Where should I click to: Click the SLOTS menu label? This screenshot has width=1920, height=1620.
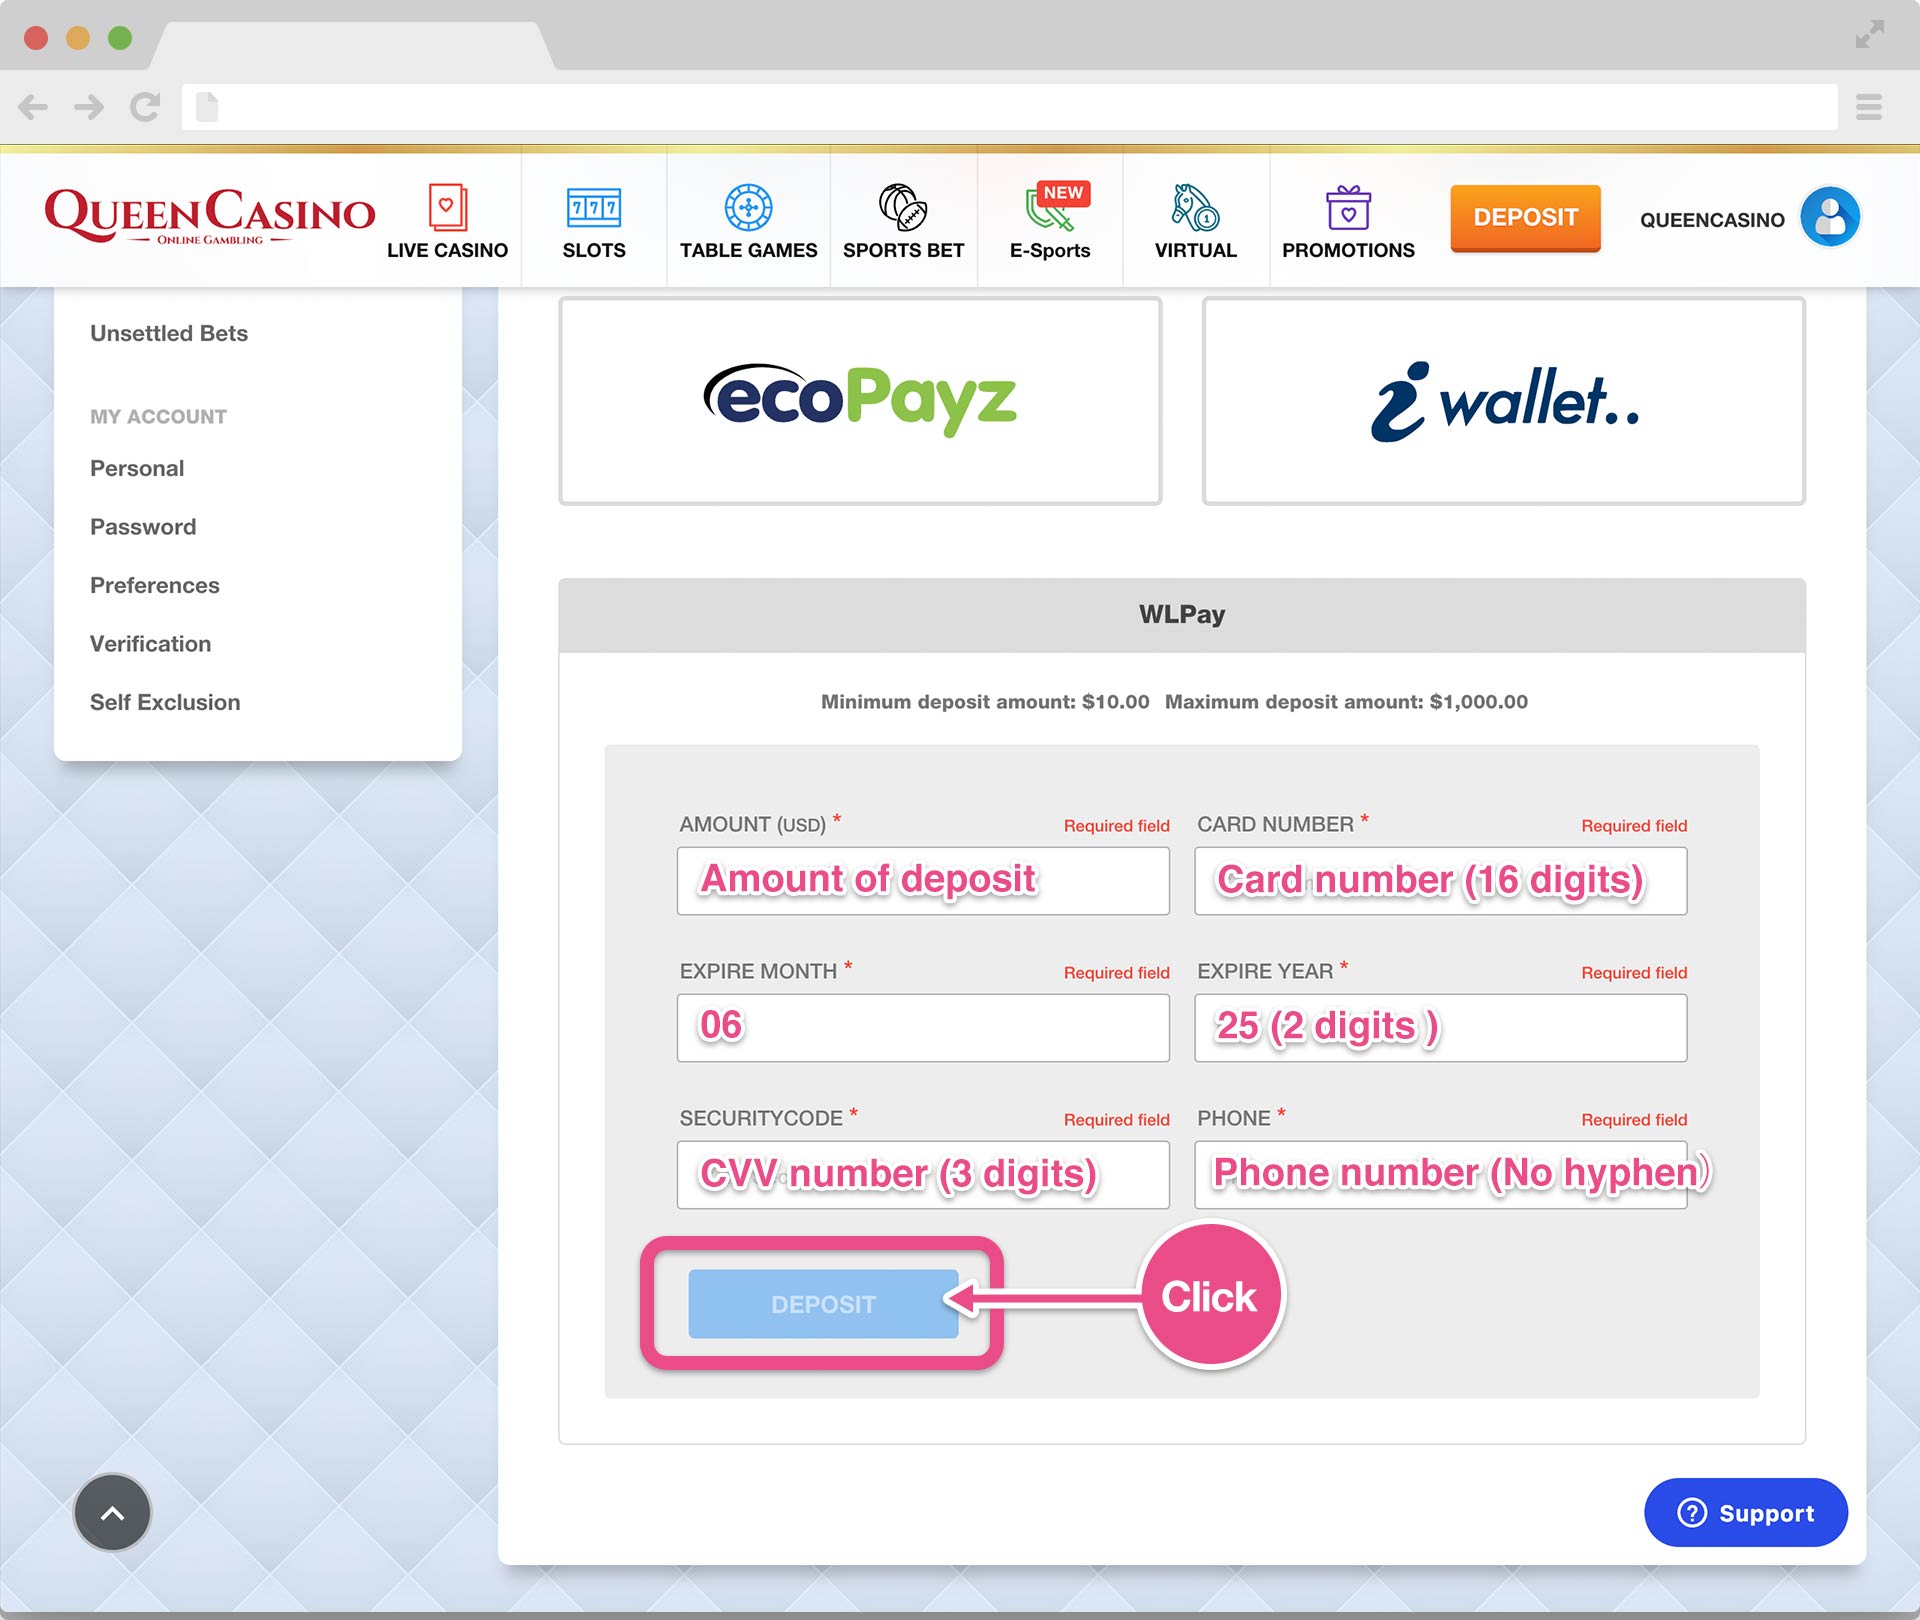point(594,250)
